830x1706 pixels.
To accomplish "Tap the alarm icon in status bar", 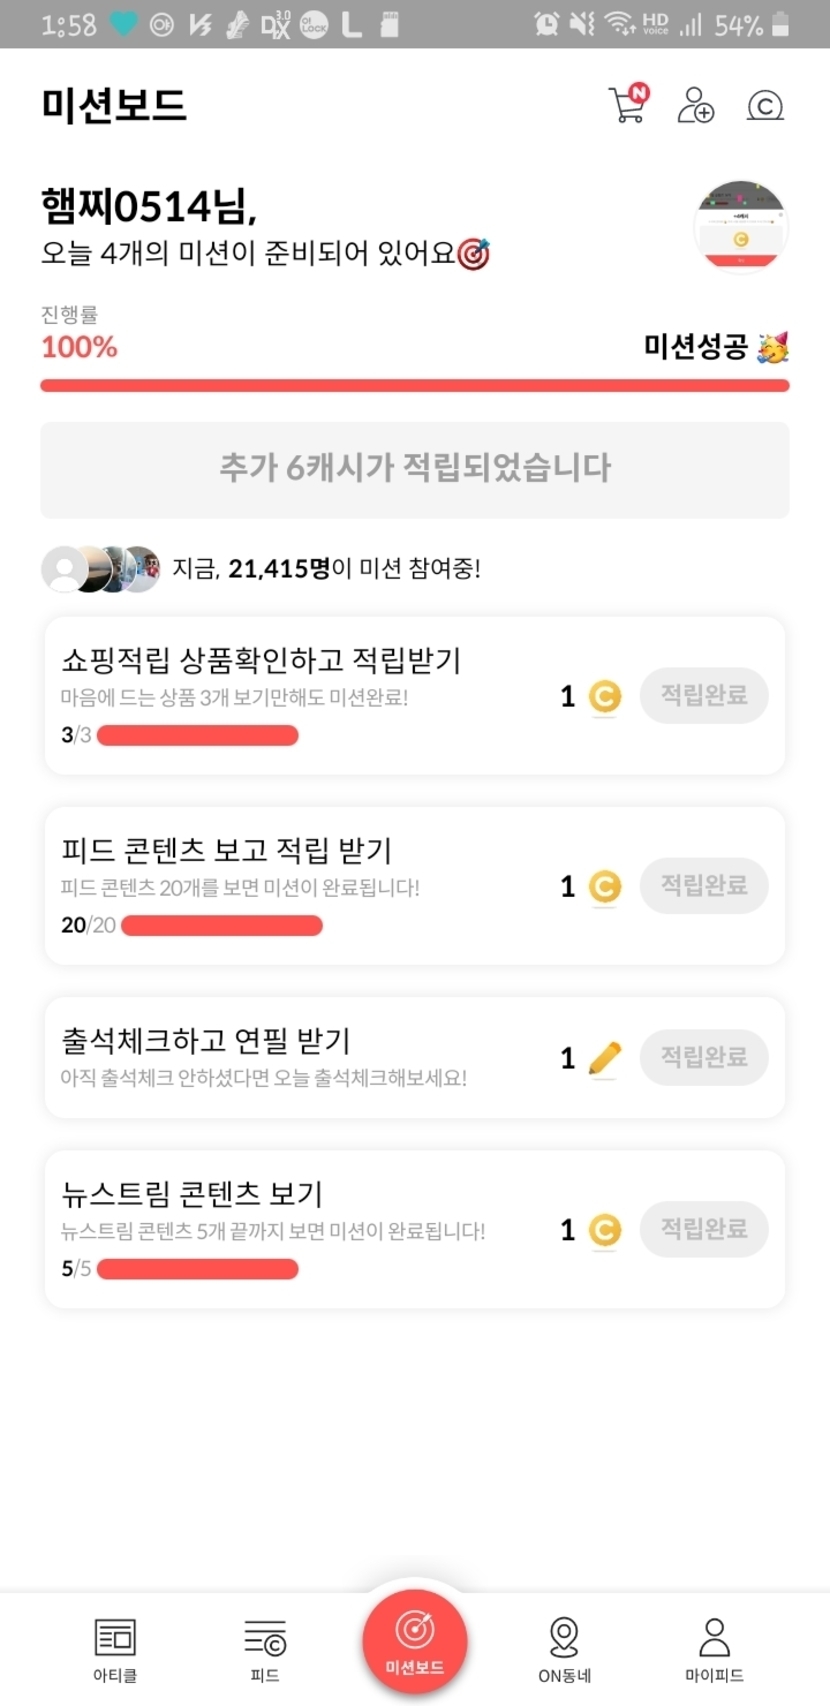I will tap(546, 24).
